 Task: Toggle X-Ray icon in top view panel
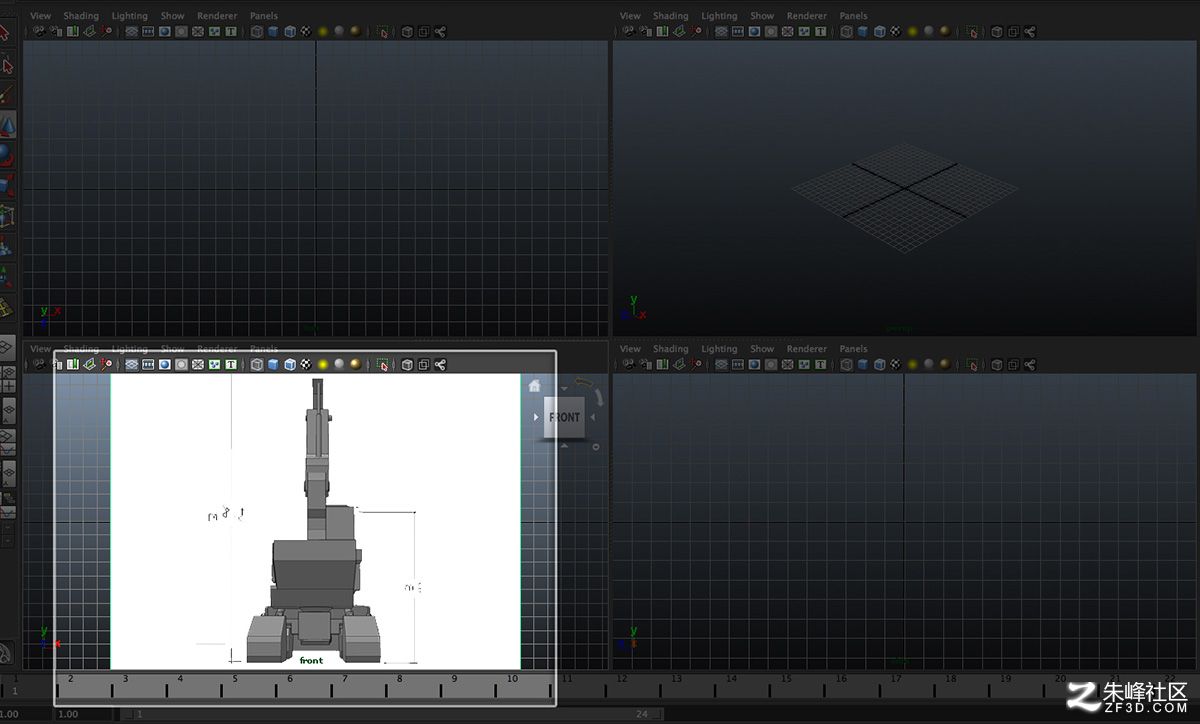tap(407, 31)
